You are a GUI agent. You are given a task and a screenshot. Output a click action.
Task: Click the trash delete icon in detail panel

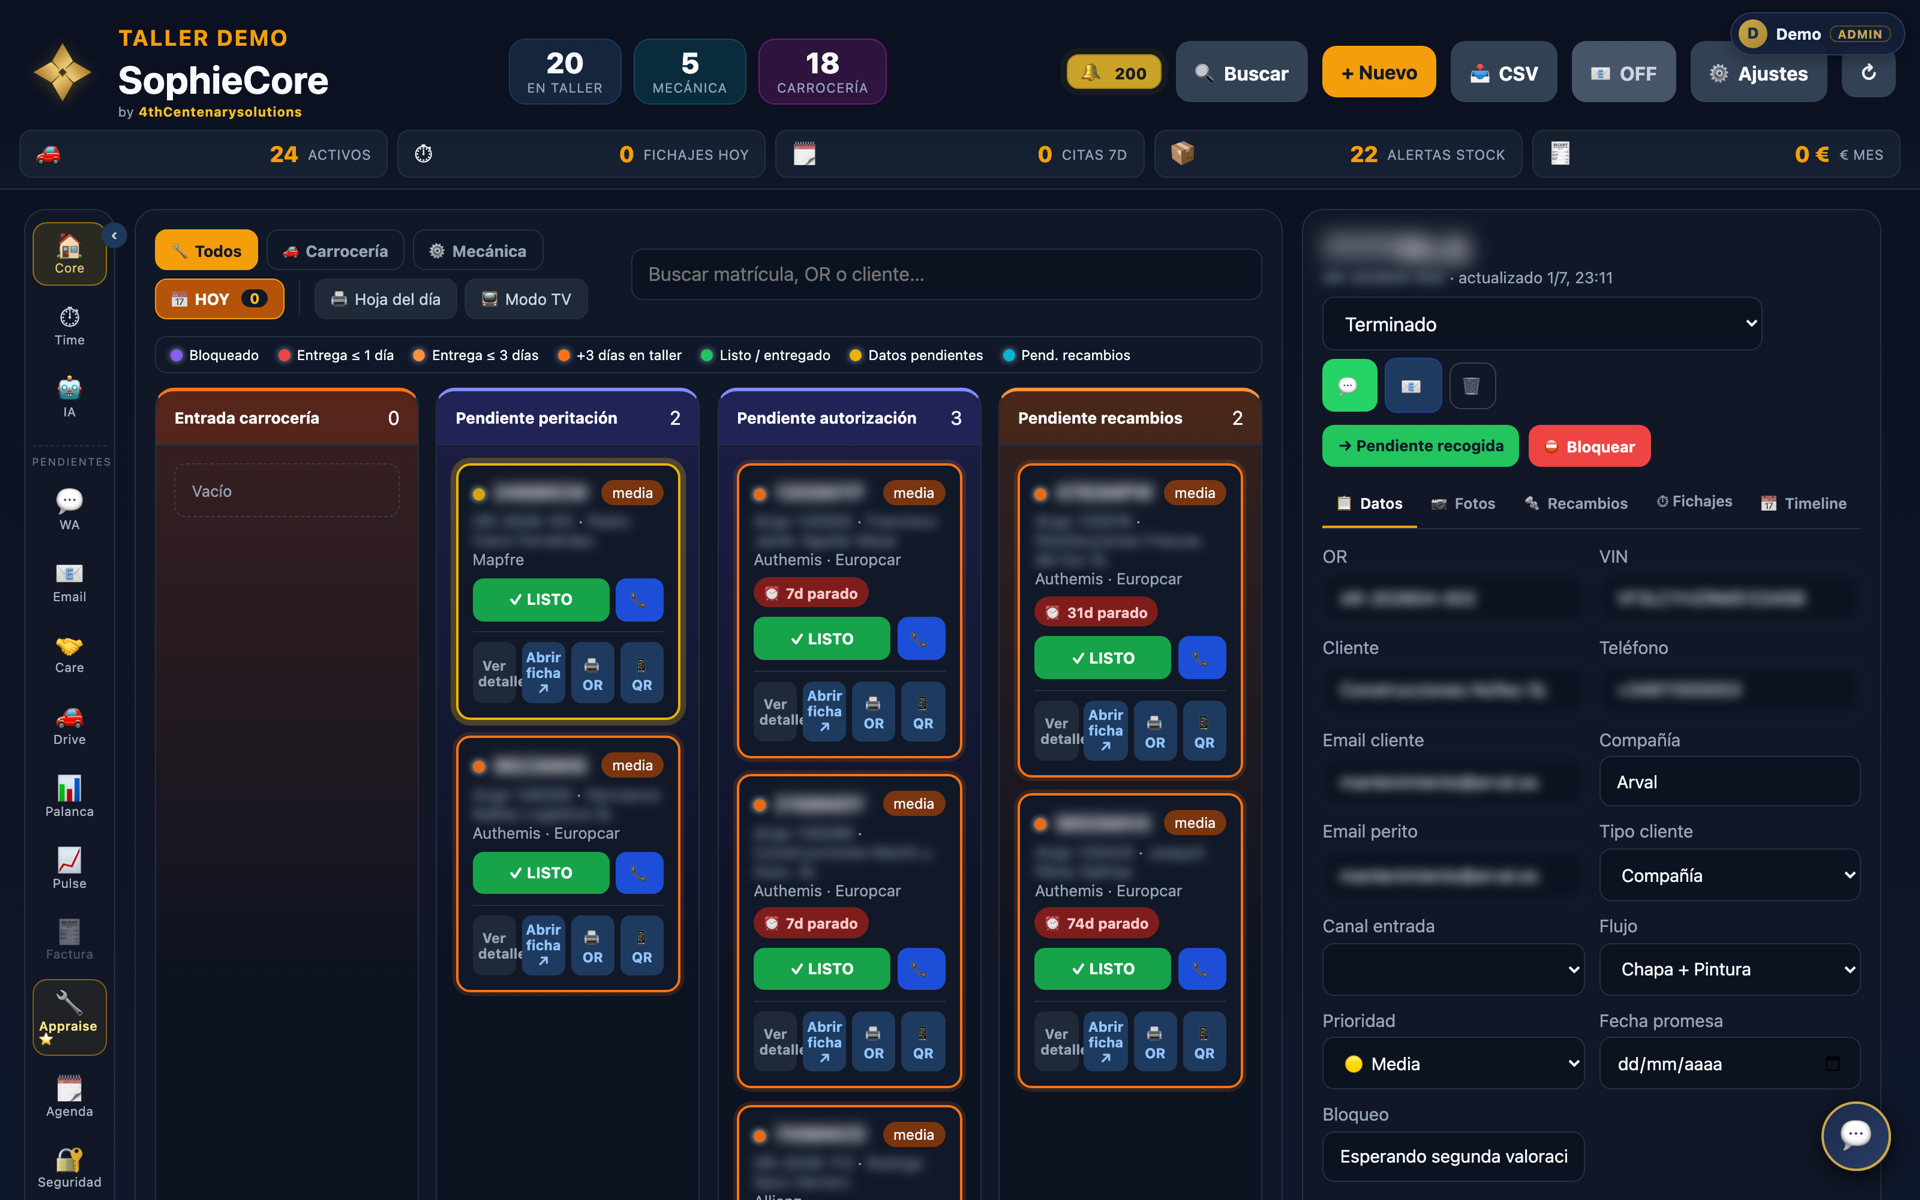1472,385
